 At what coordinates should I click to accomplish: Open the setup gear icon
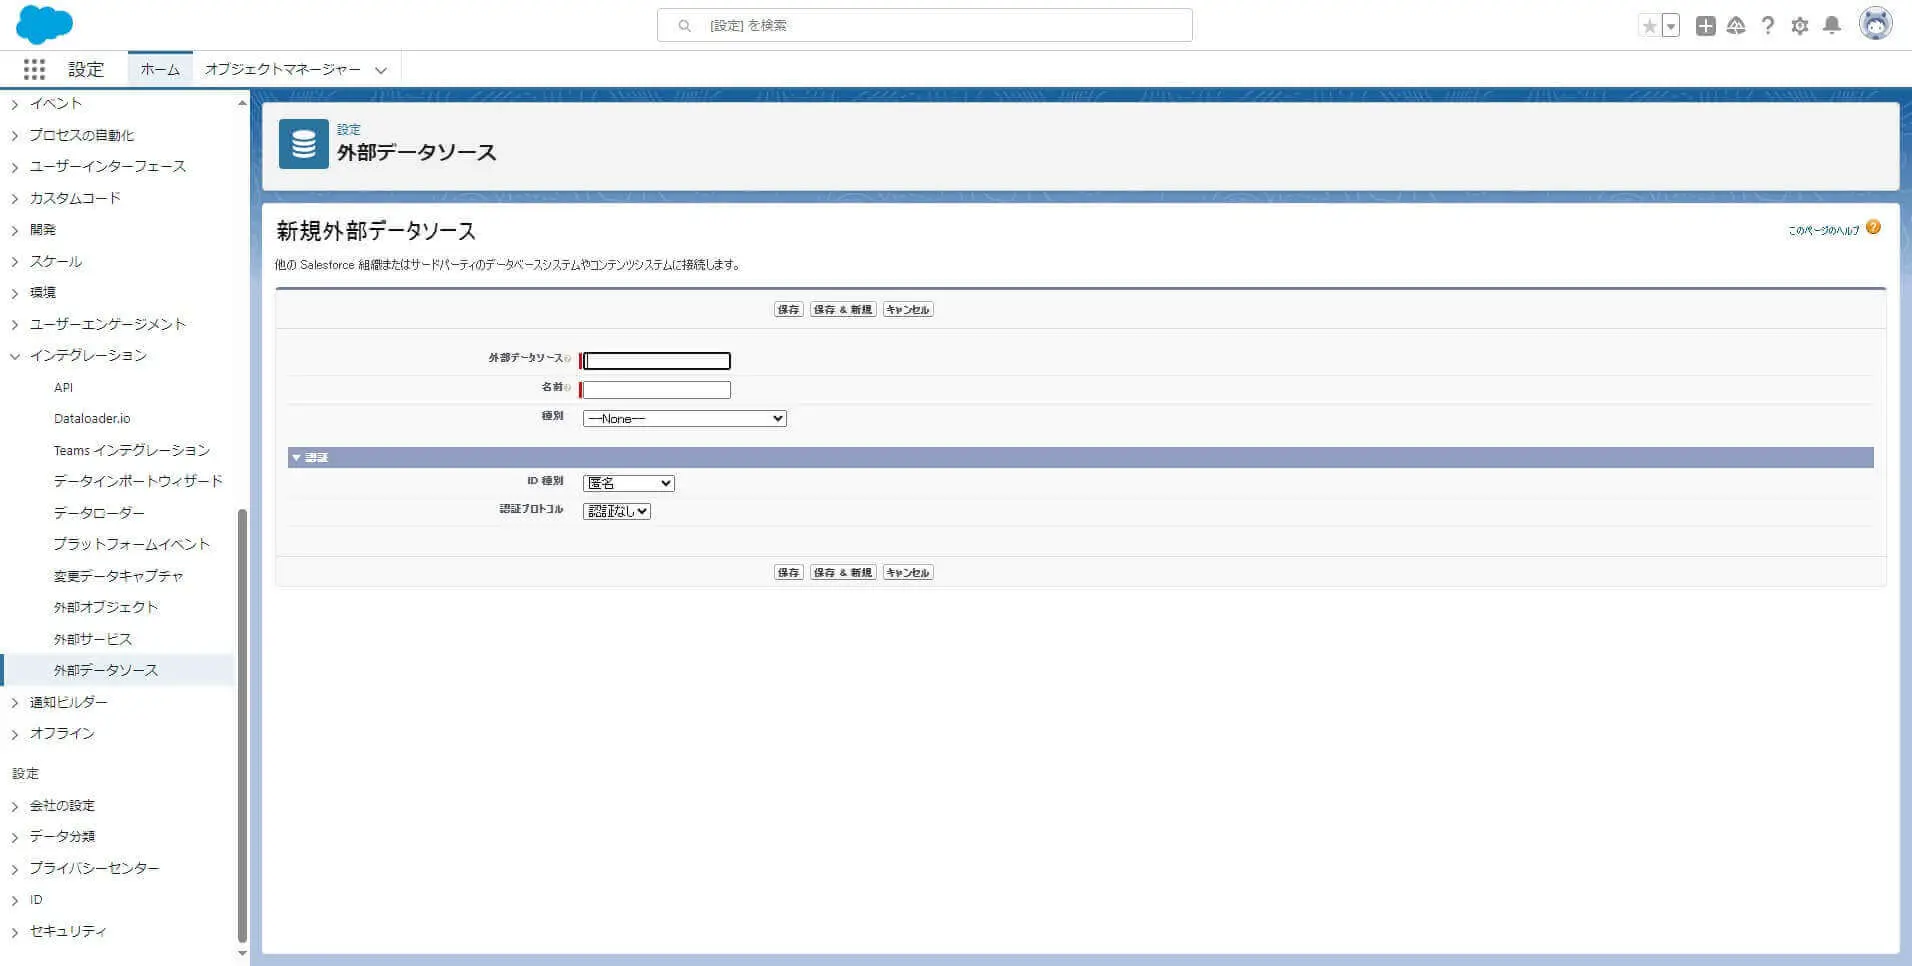[1800, 26]
